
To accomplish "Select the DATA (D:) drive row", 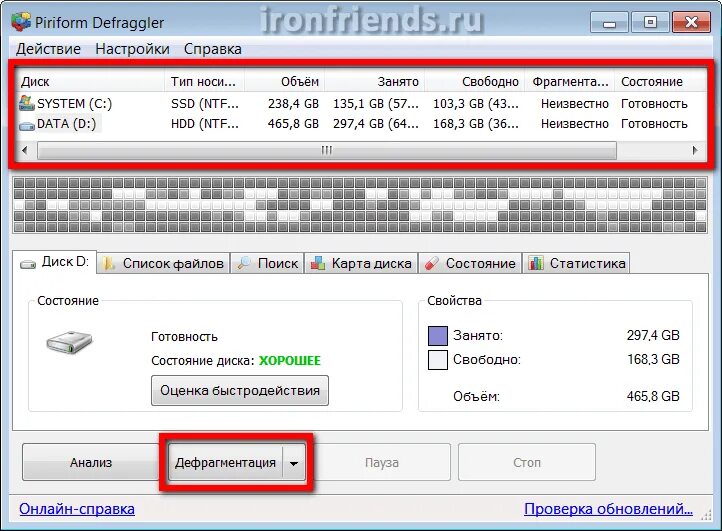I will pos(361,124).
